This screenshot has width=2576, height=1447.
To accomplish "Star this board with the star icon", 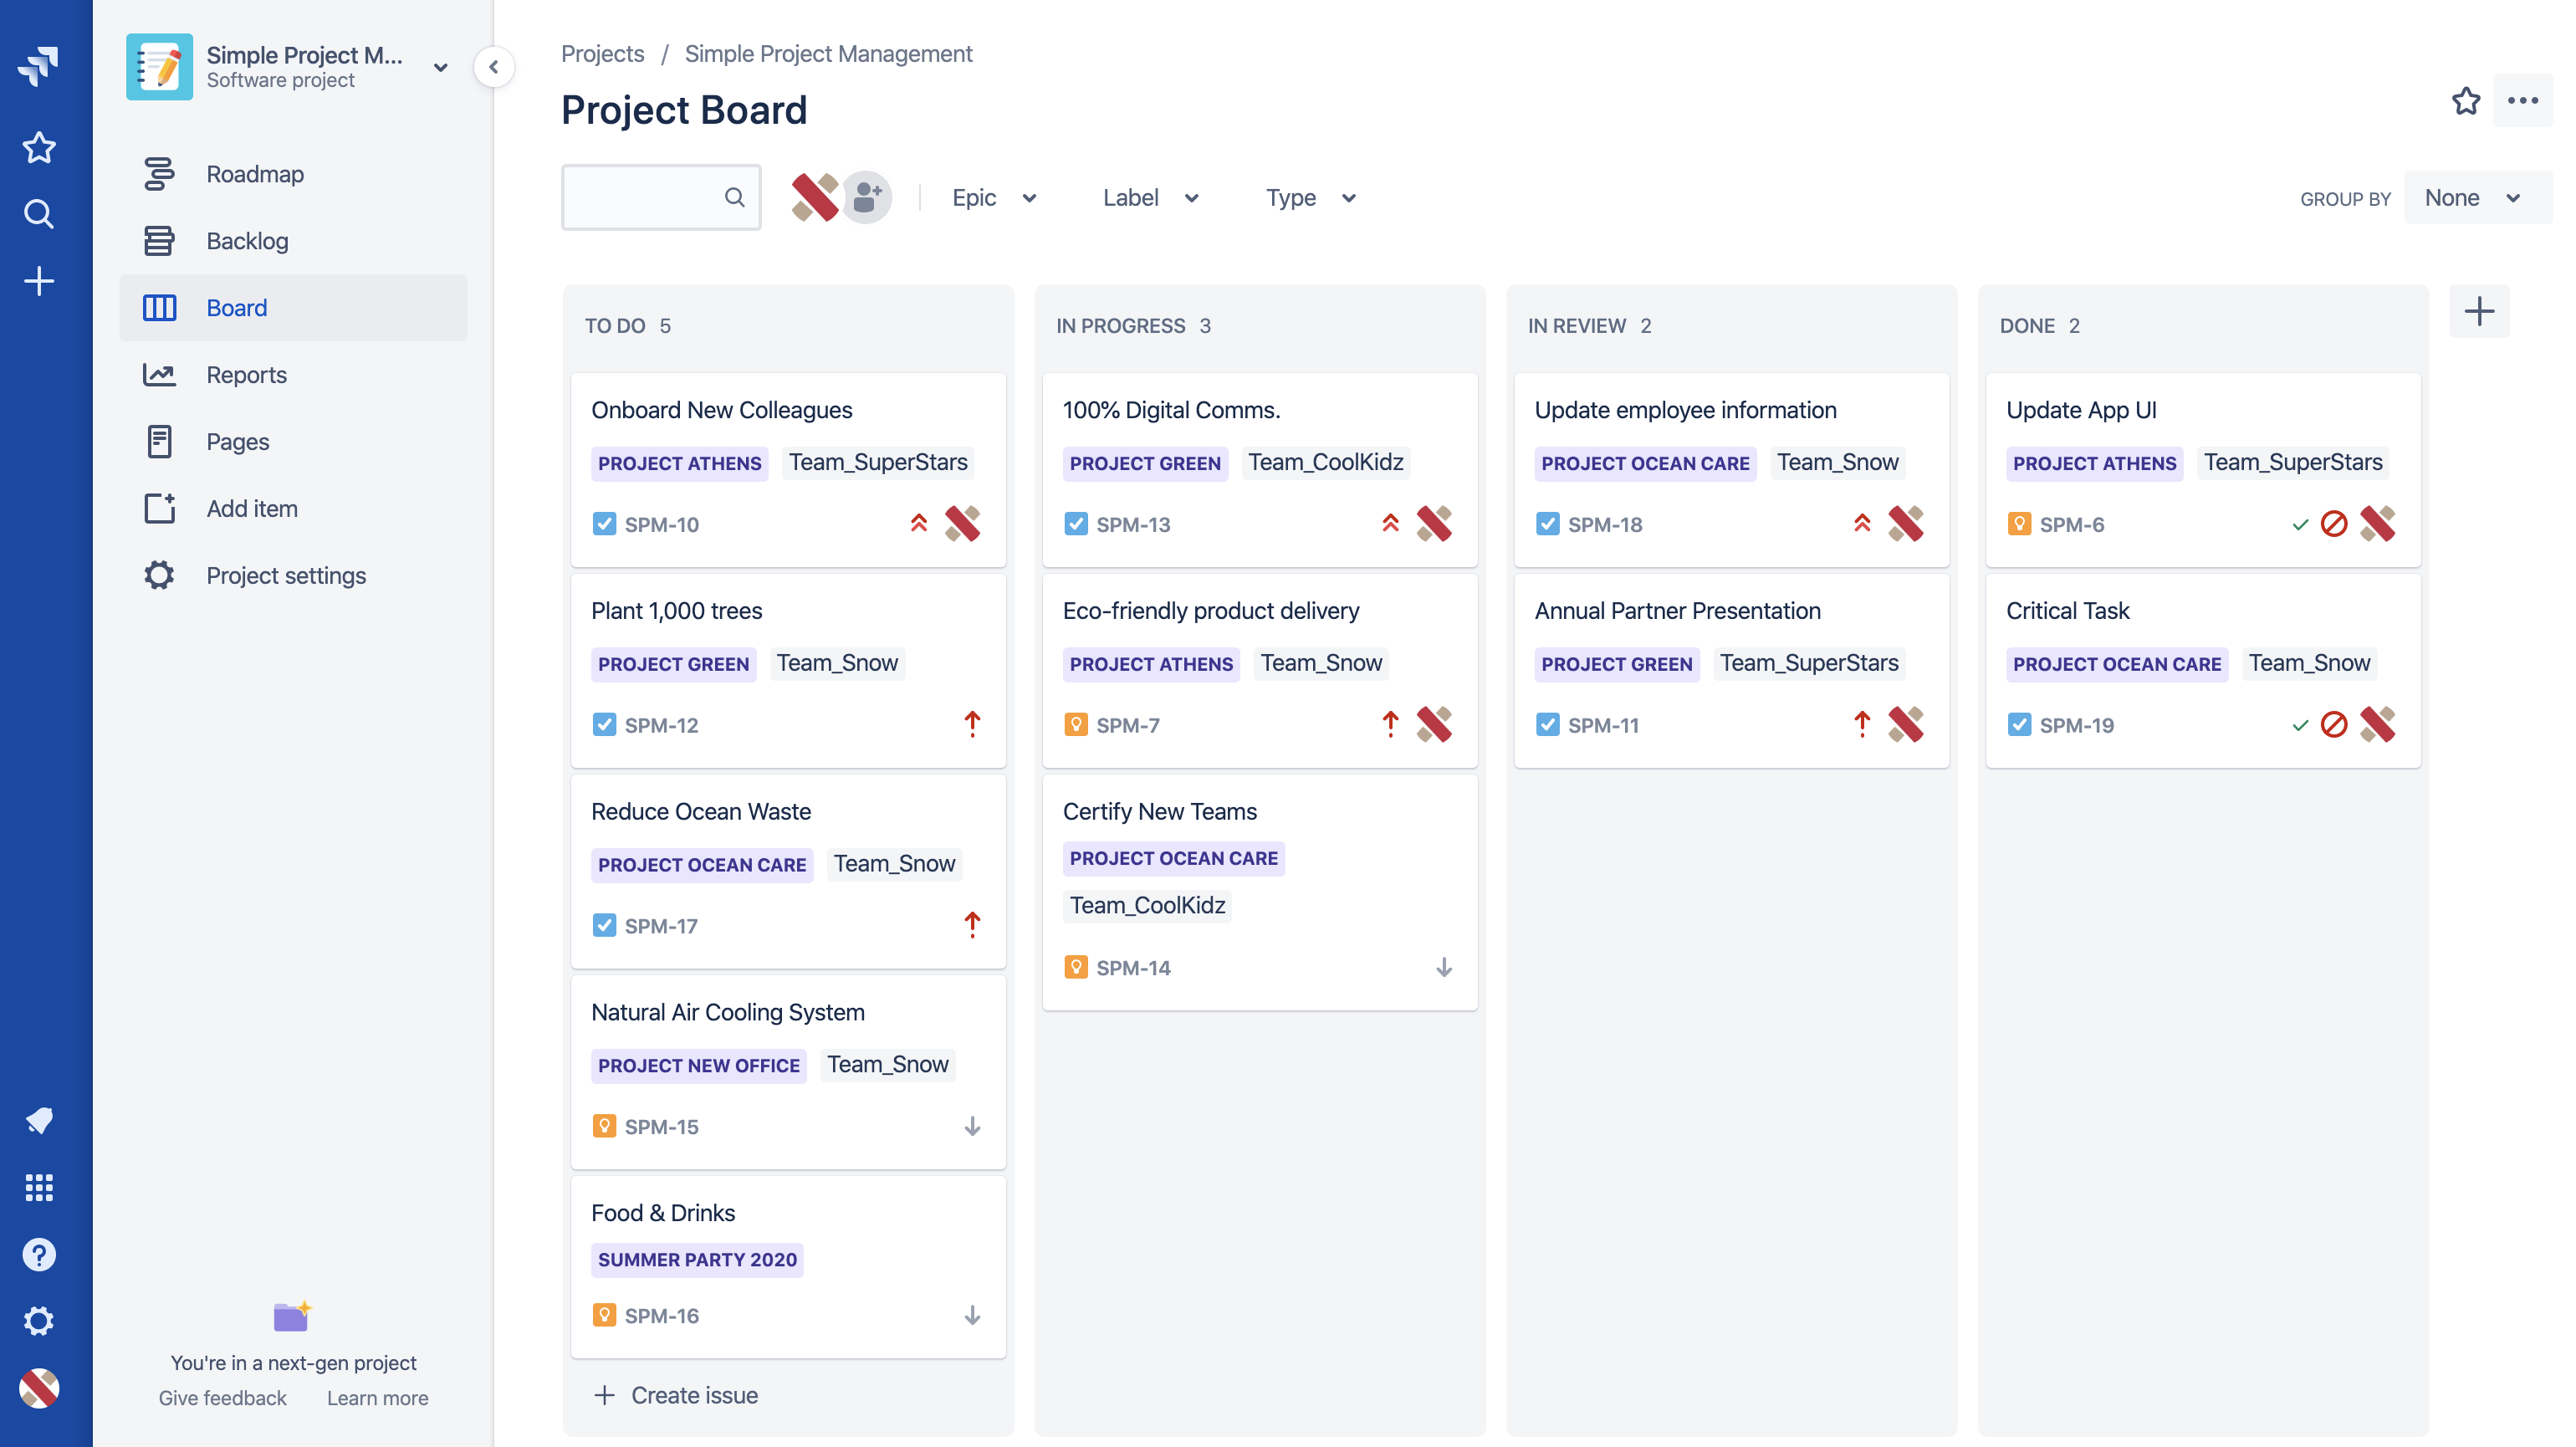I will click(2465, 101).
